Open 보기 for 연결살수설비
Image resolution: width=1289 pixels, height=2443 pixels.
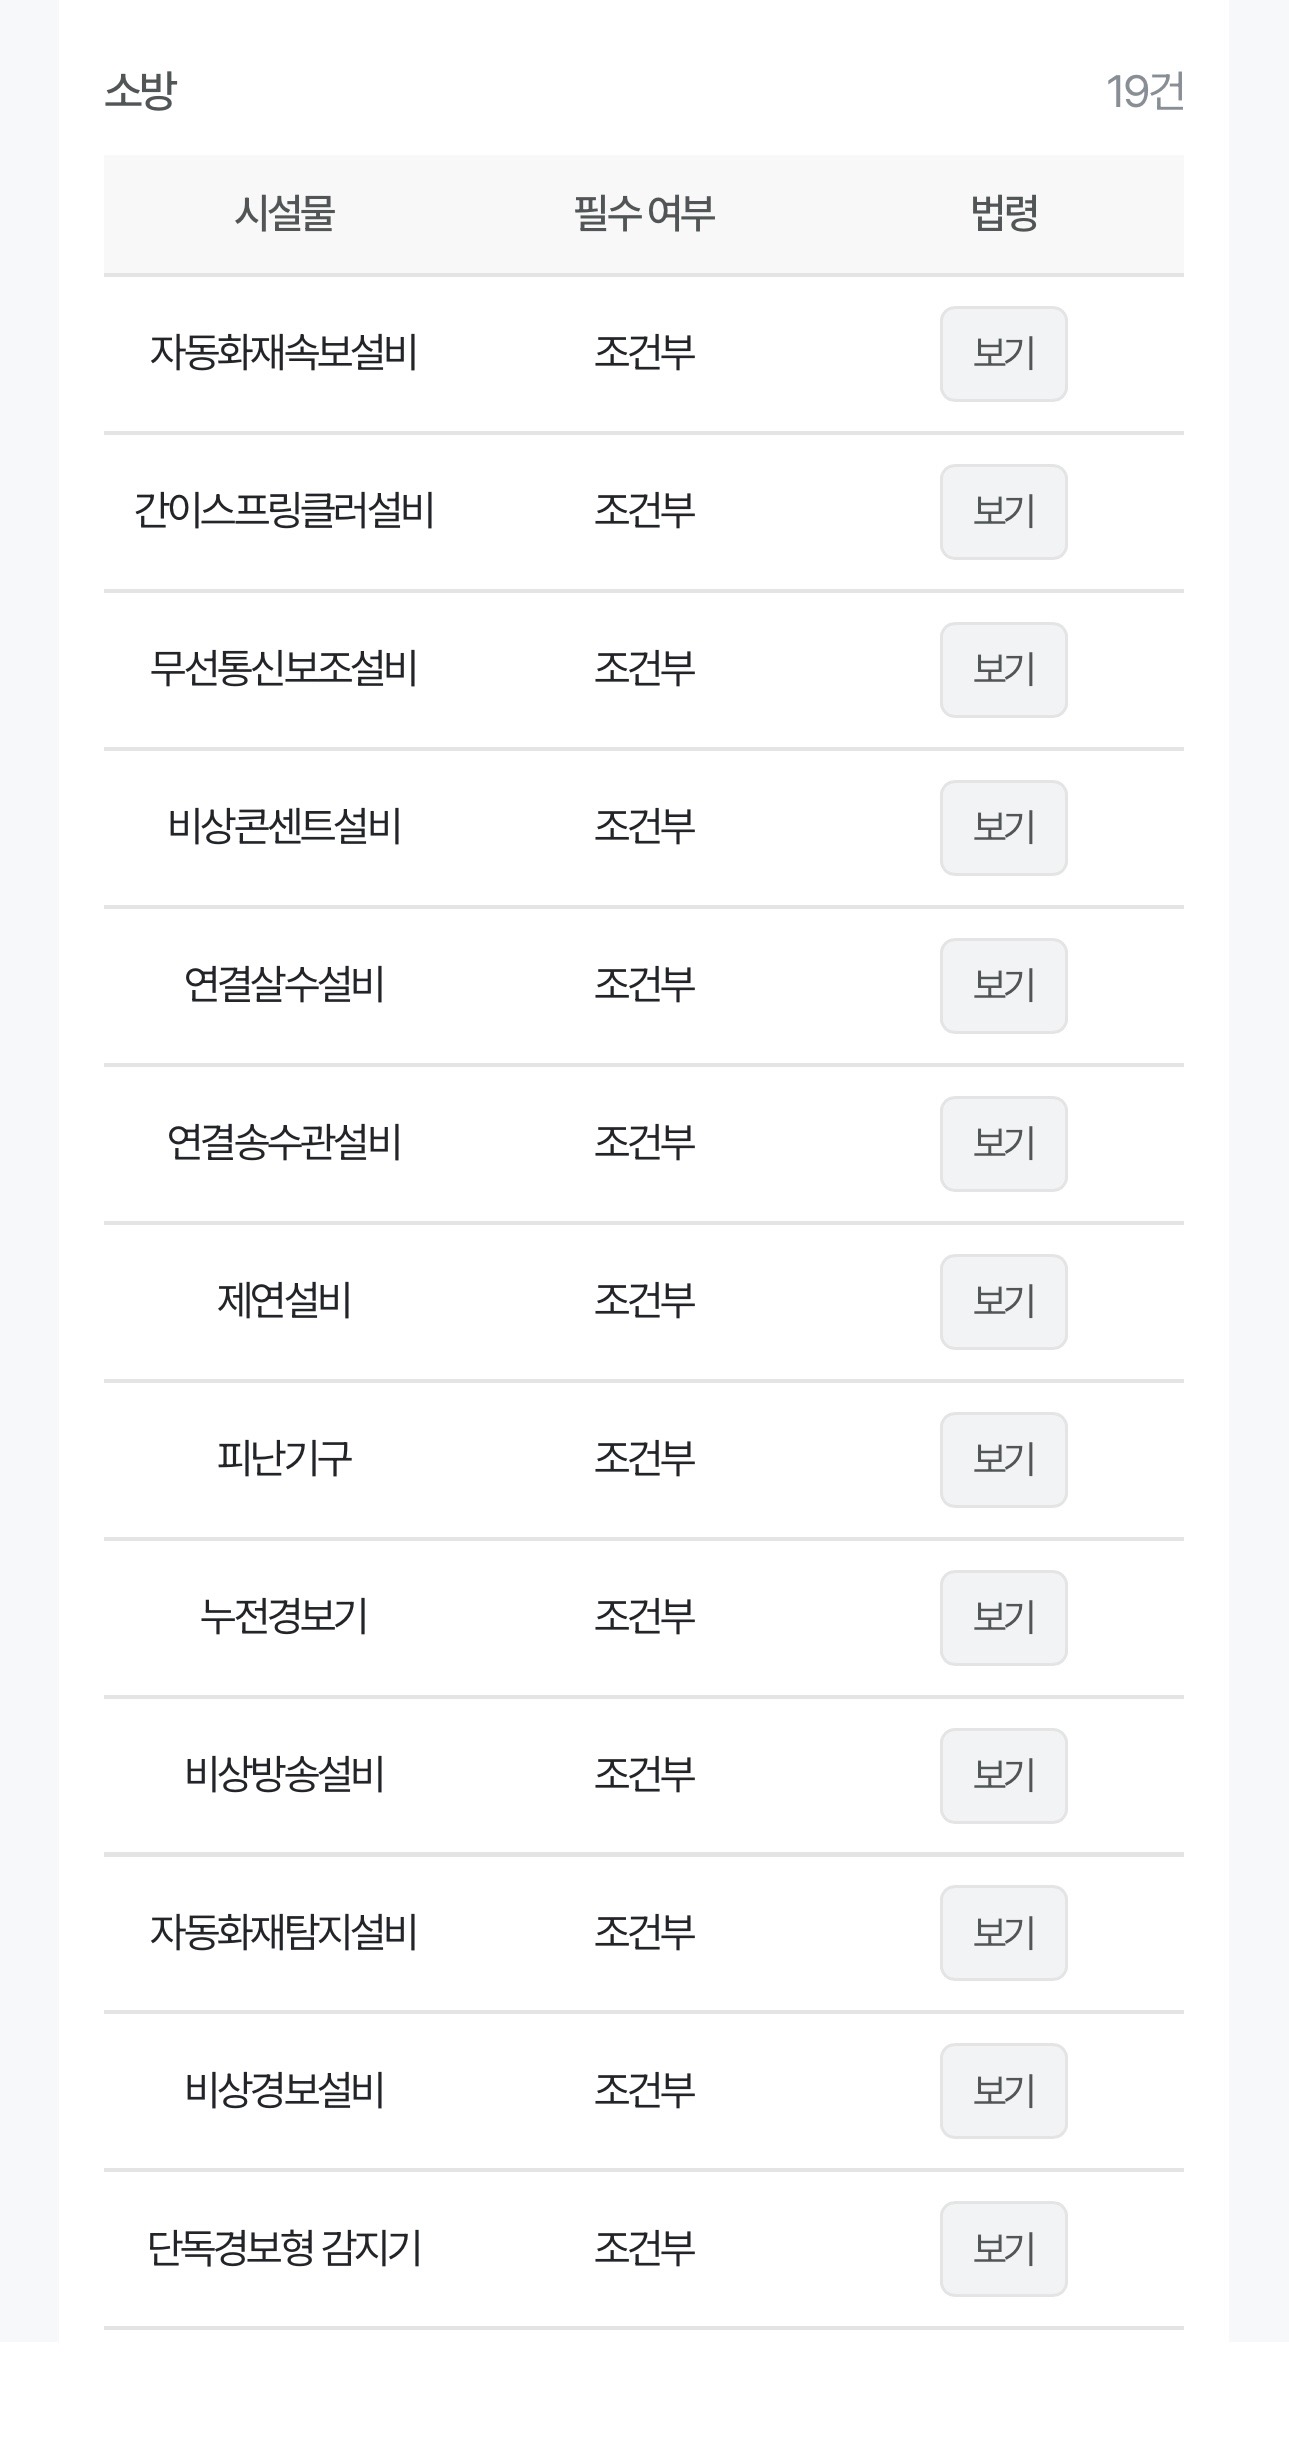tap(1003, 986)
